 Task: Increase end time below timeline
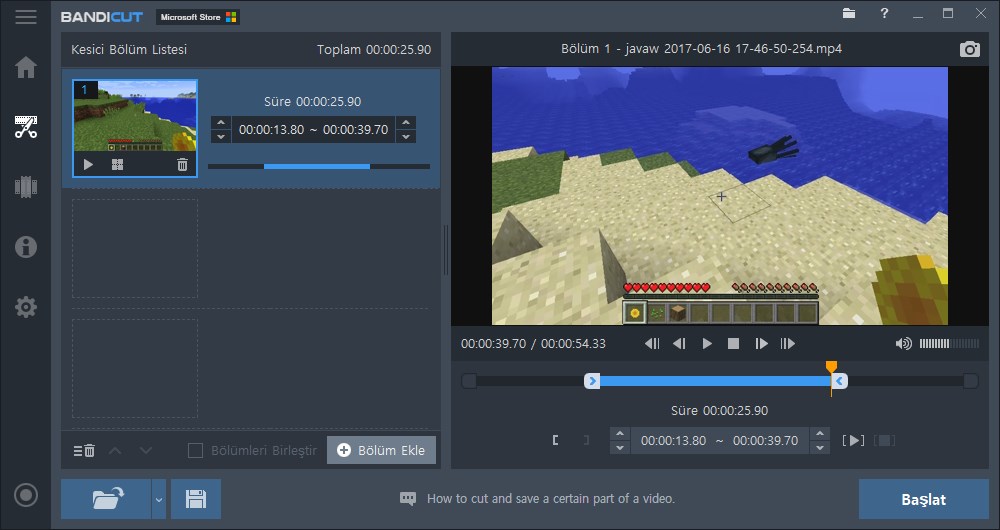tap(820, 434)
